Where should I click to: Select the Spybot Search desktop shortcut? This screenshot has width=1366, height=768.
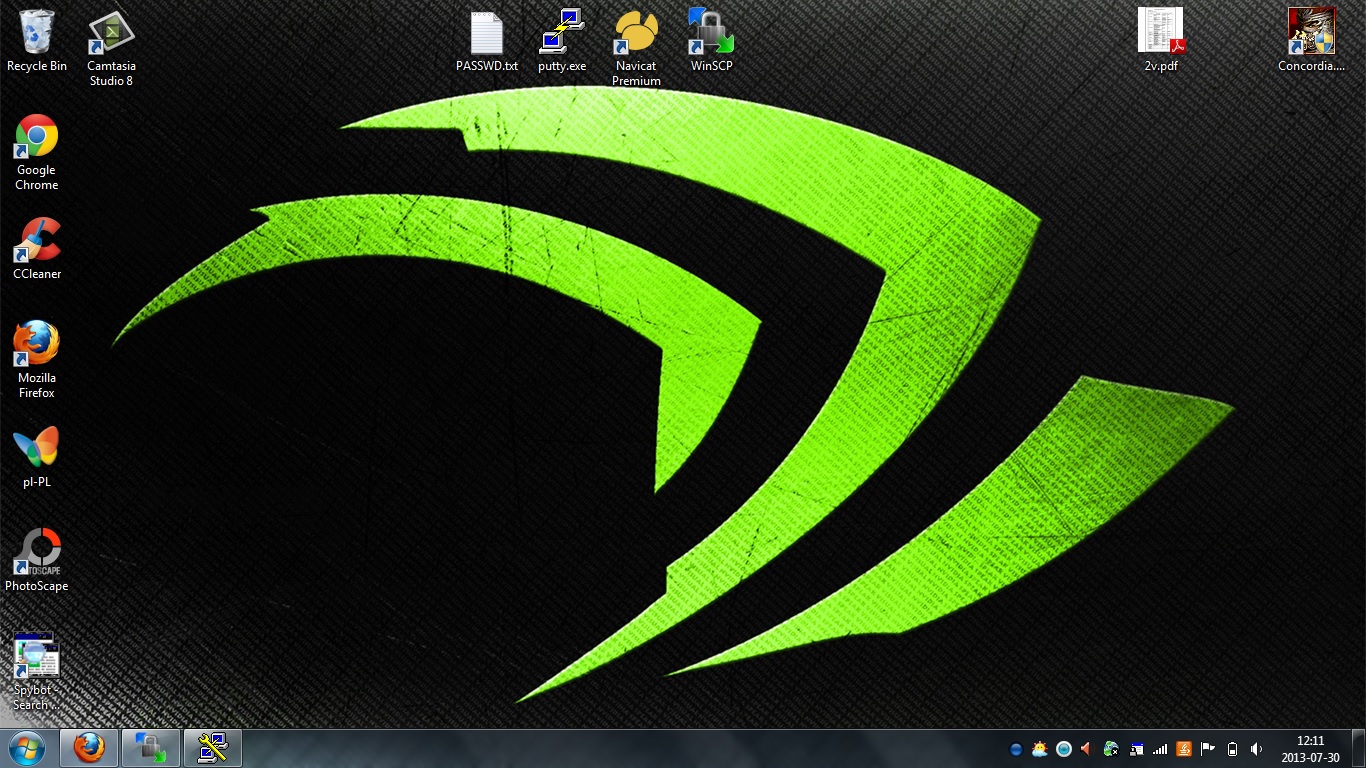(37, 672)
